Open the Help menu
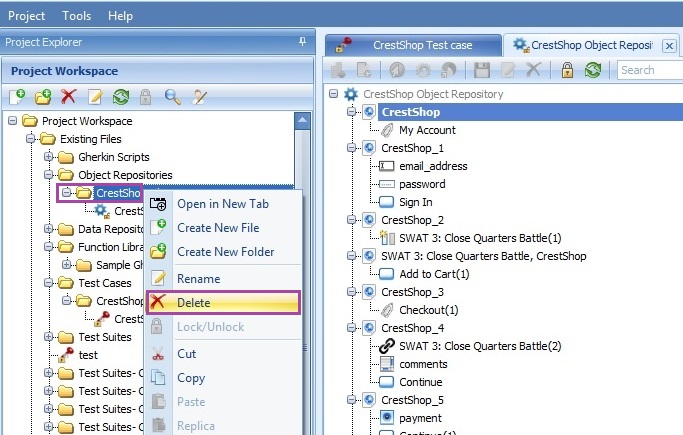The height and width of the screenshot is (435, 683). point(120,16)
